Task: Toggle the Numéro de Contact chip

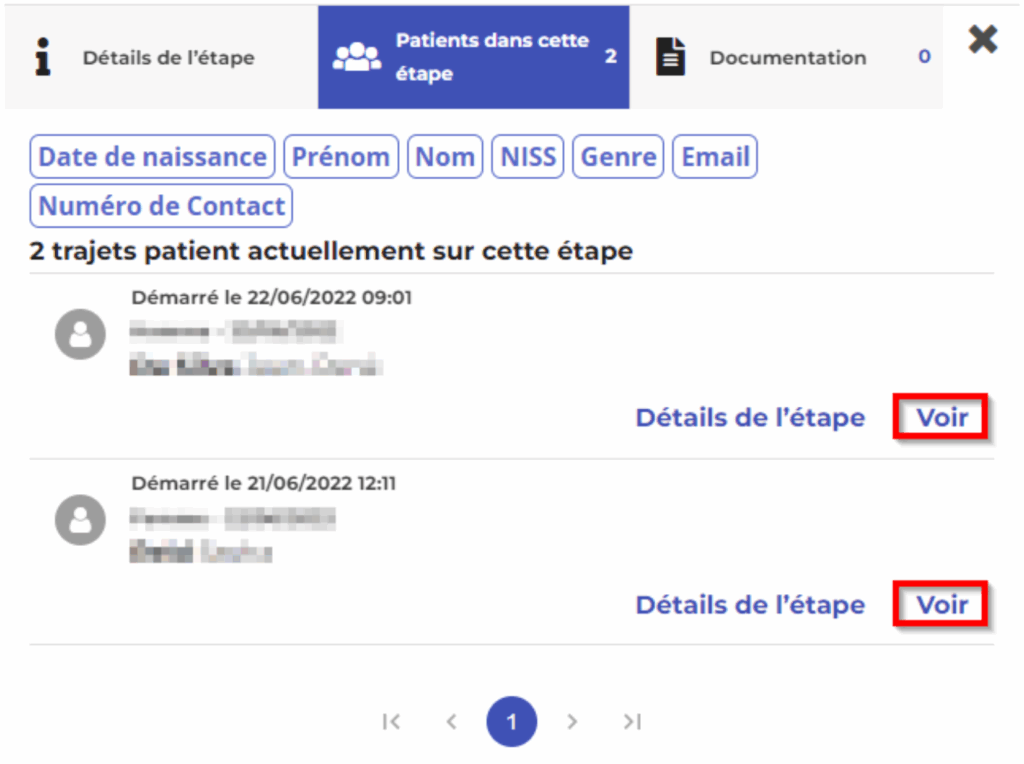Action: tap(161, 206)
